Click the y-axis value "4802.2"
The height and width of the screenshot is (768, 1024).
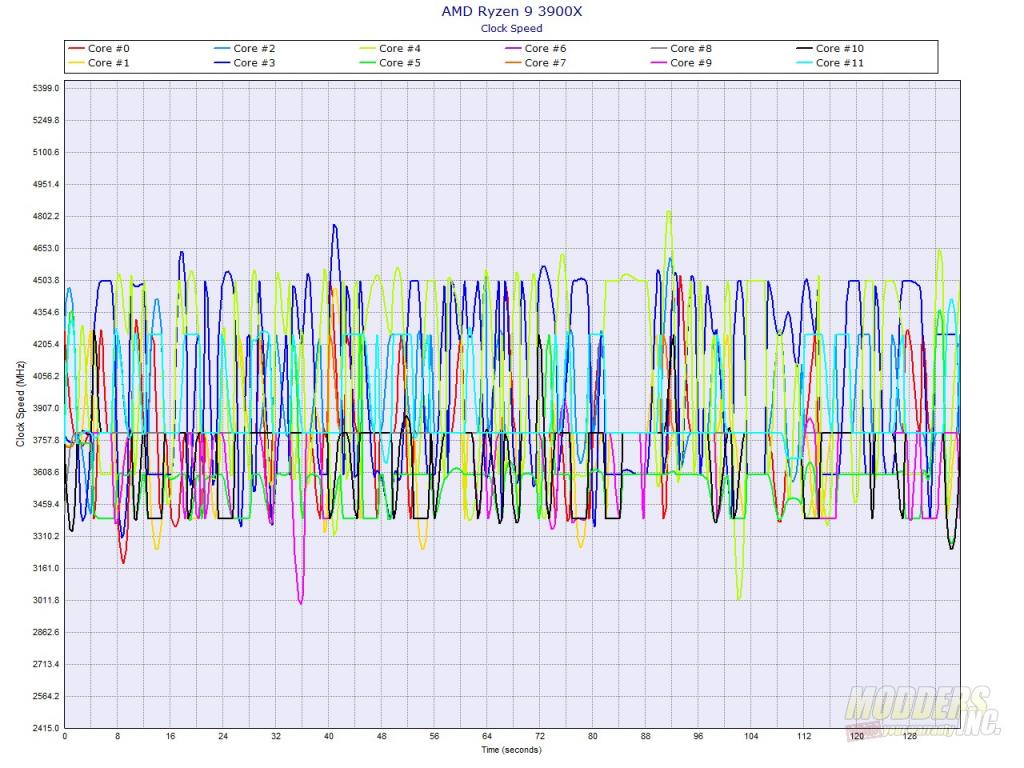(x=46, y=216)
